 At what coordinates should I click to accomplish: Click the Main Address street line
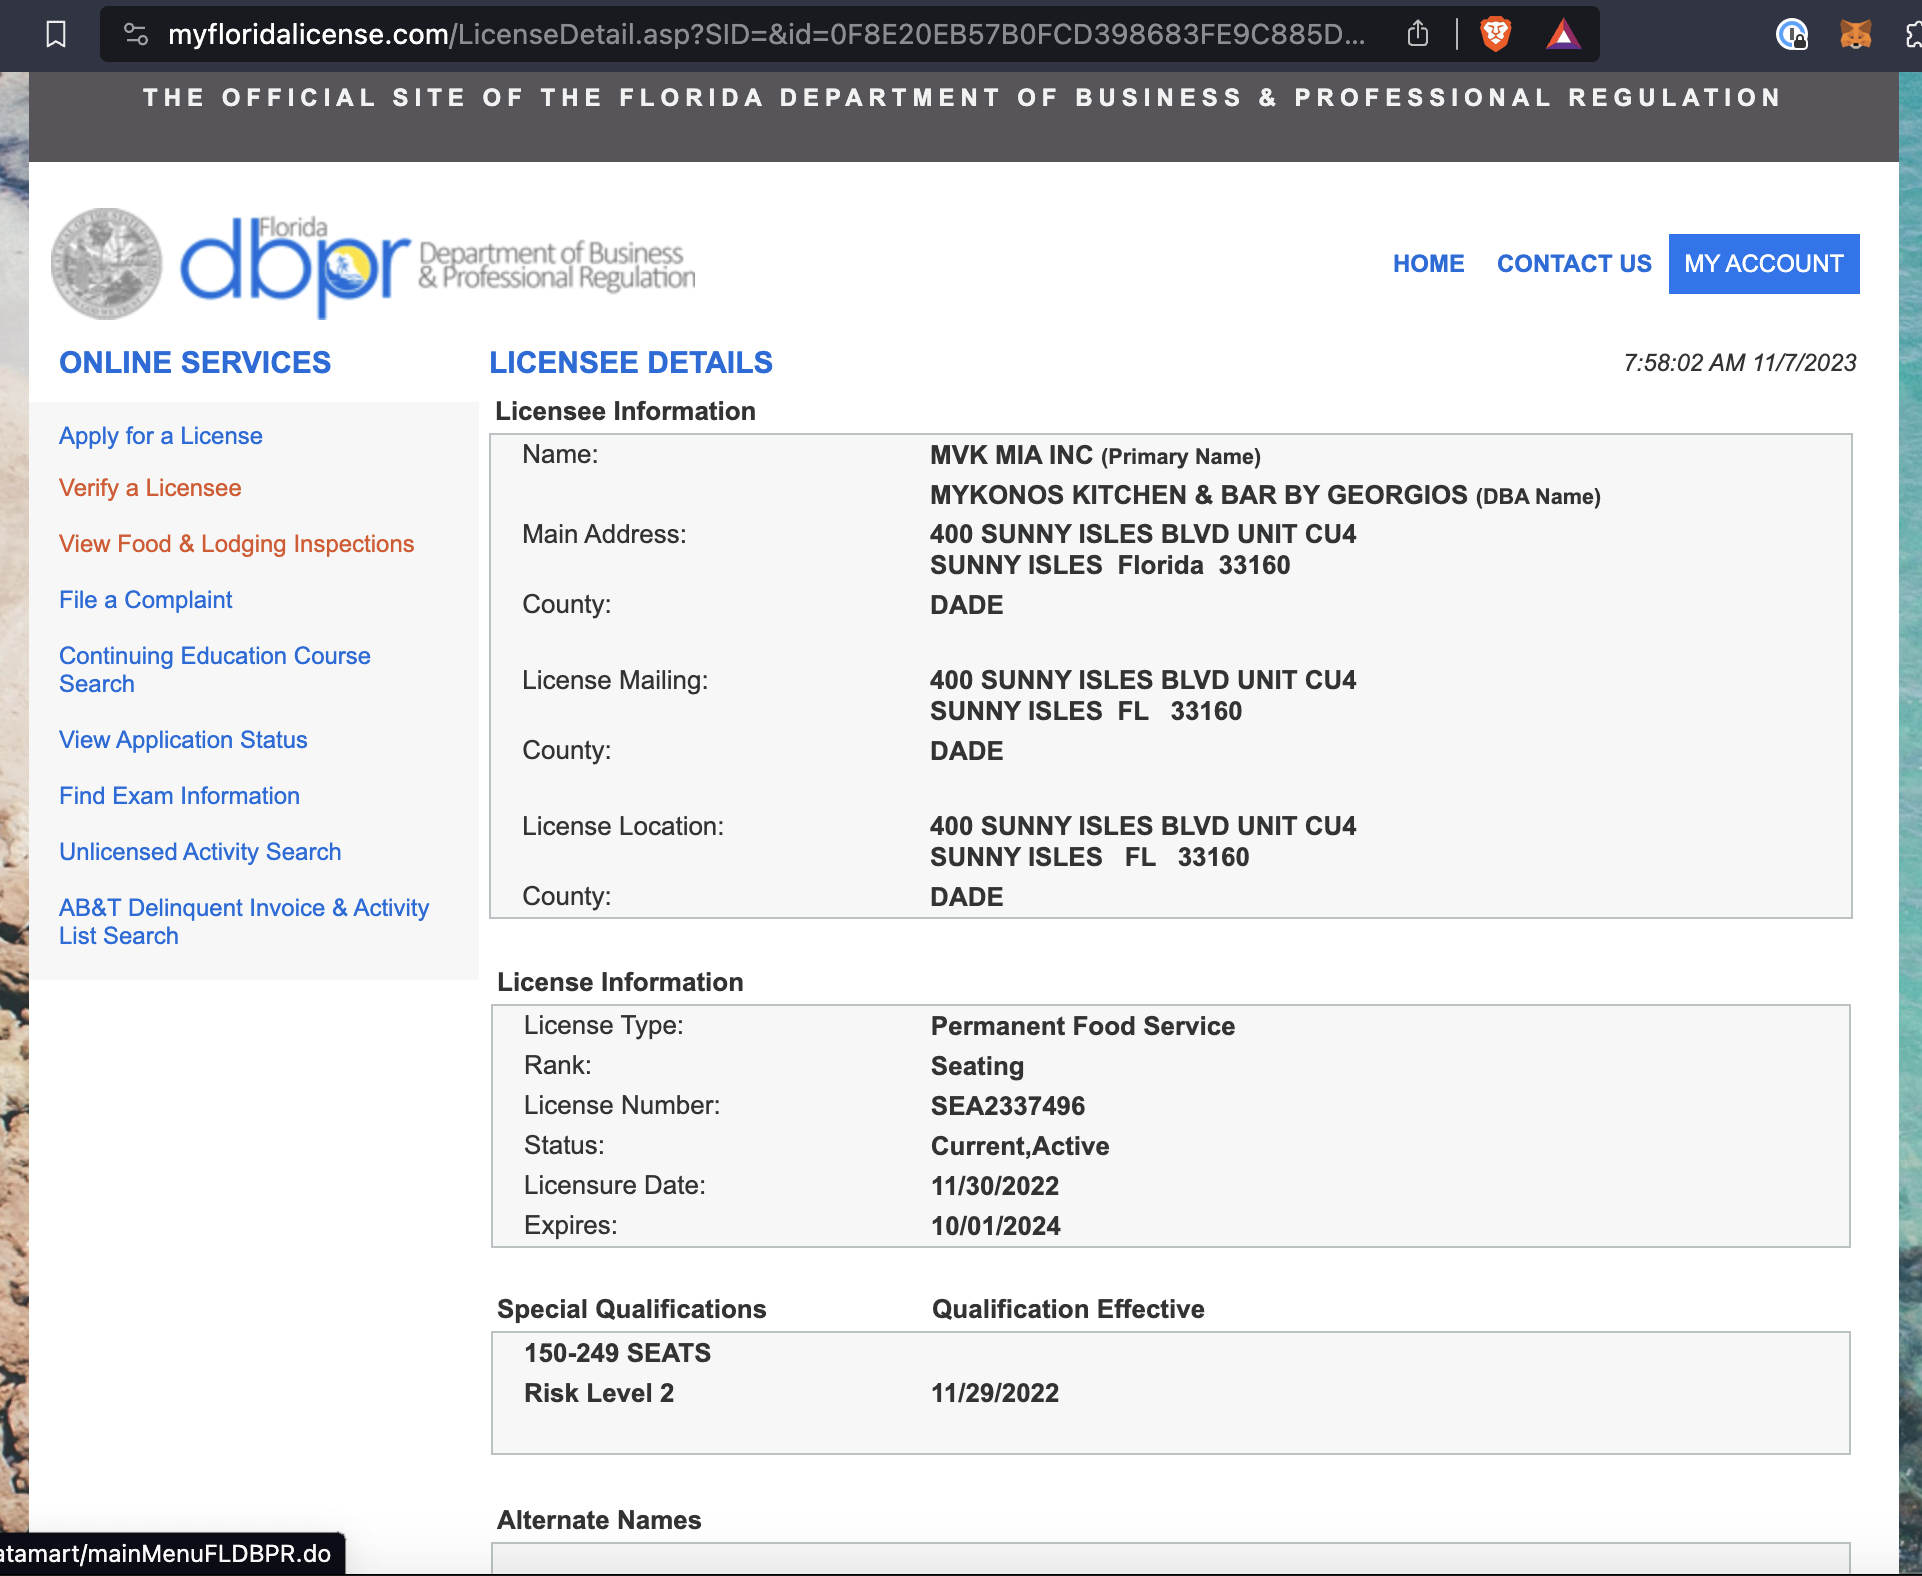[1143, 534]
